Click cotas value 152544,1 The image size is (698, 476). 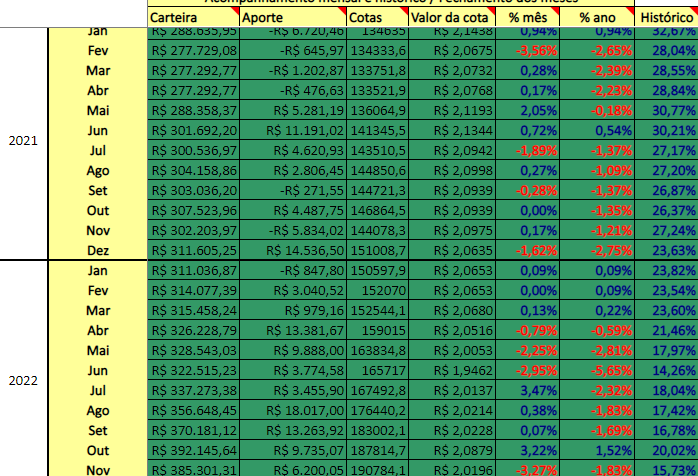coord(377,311)
